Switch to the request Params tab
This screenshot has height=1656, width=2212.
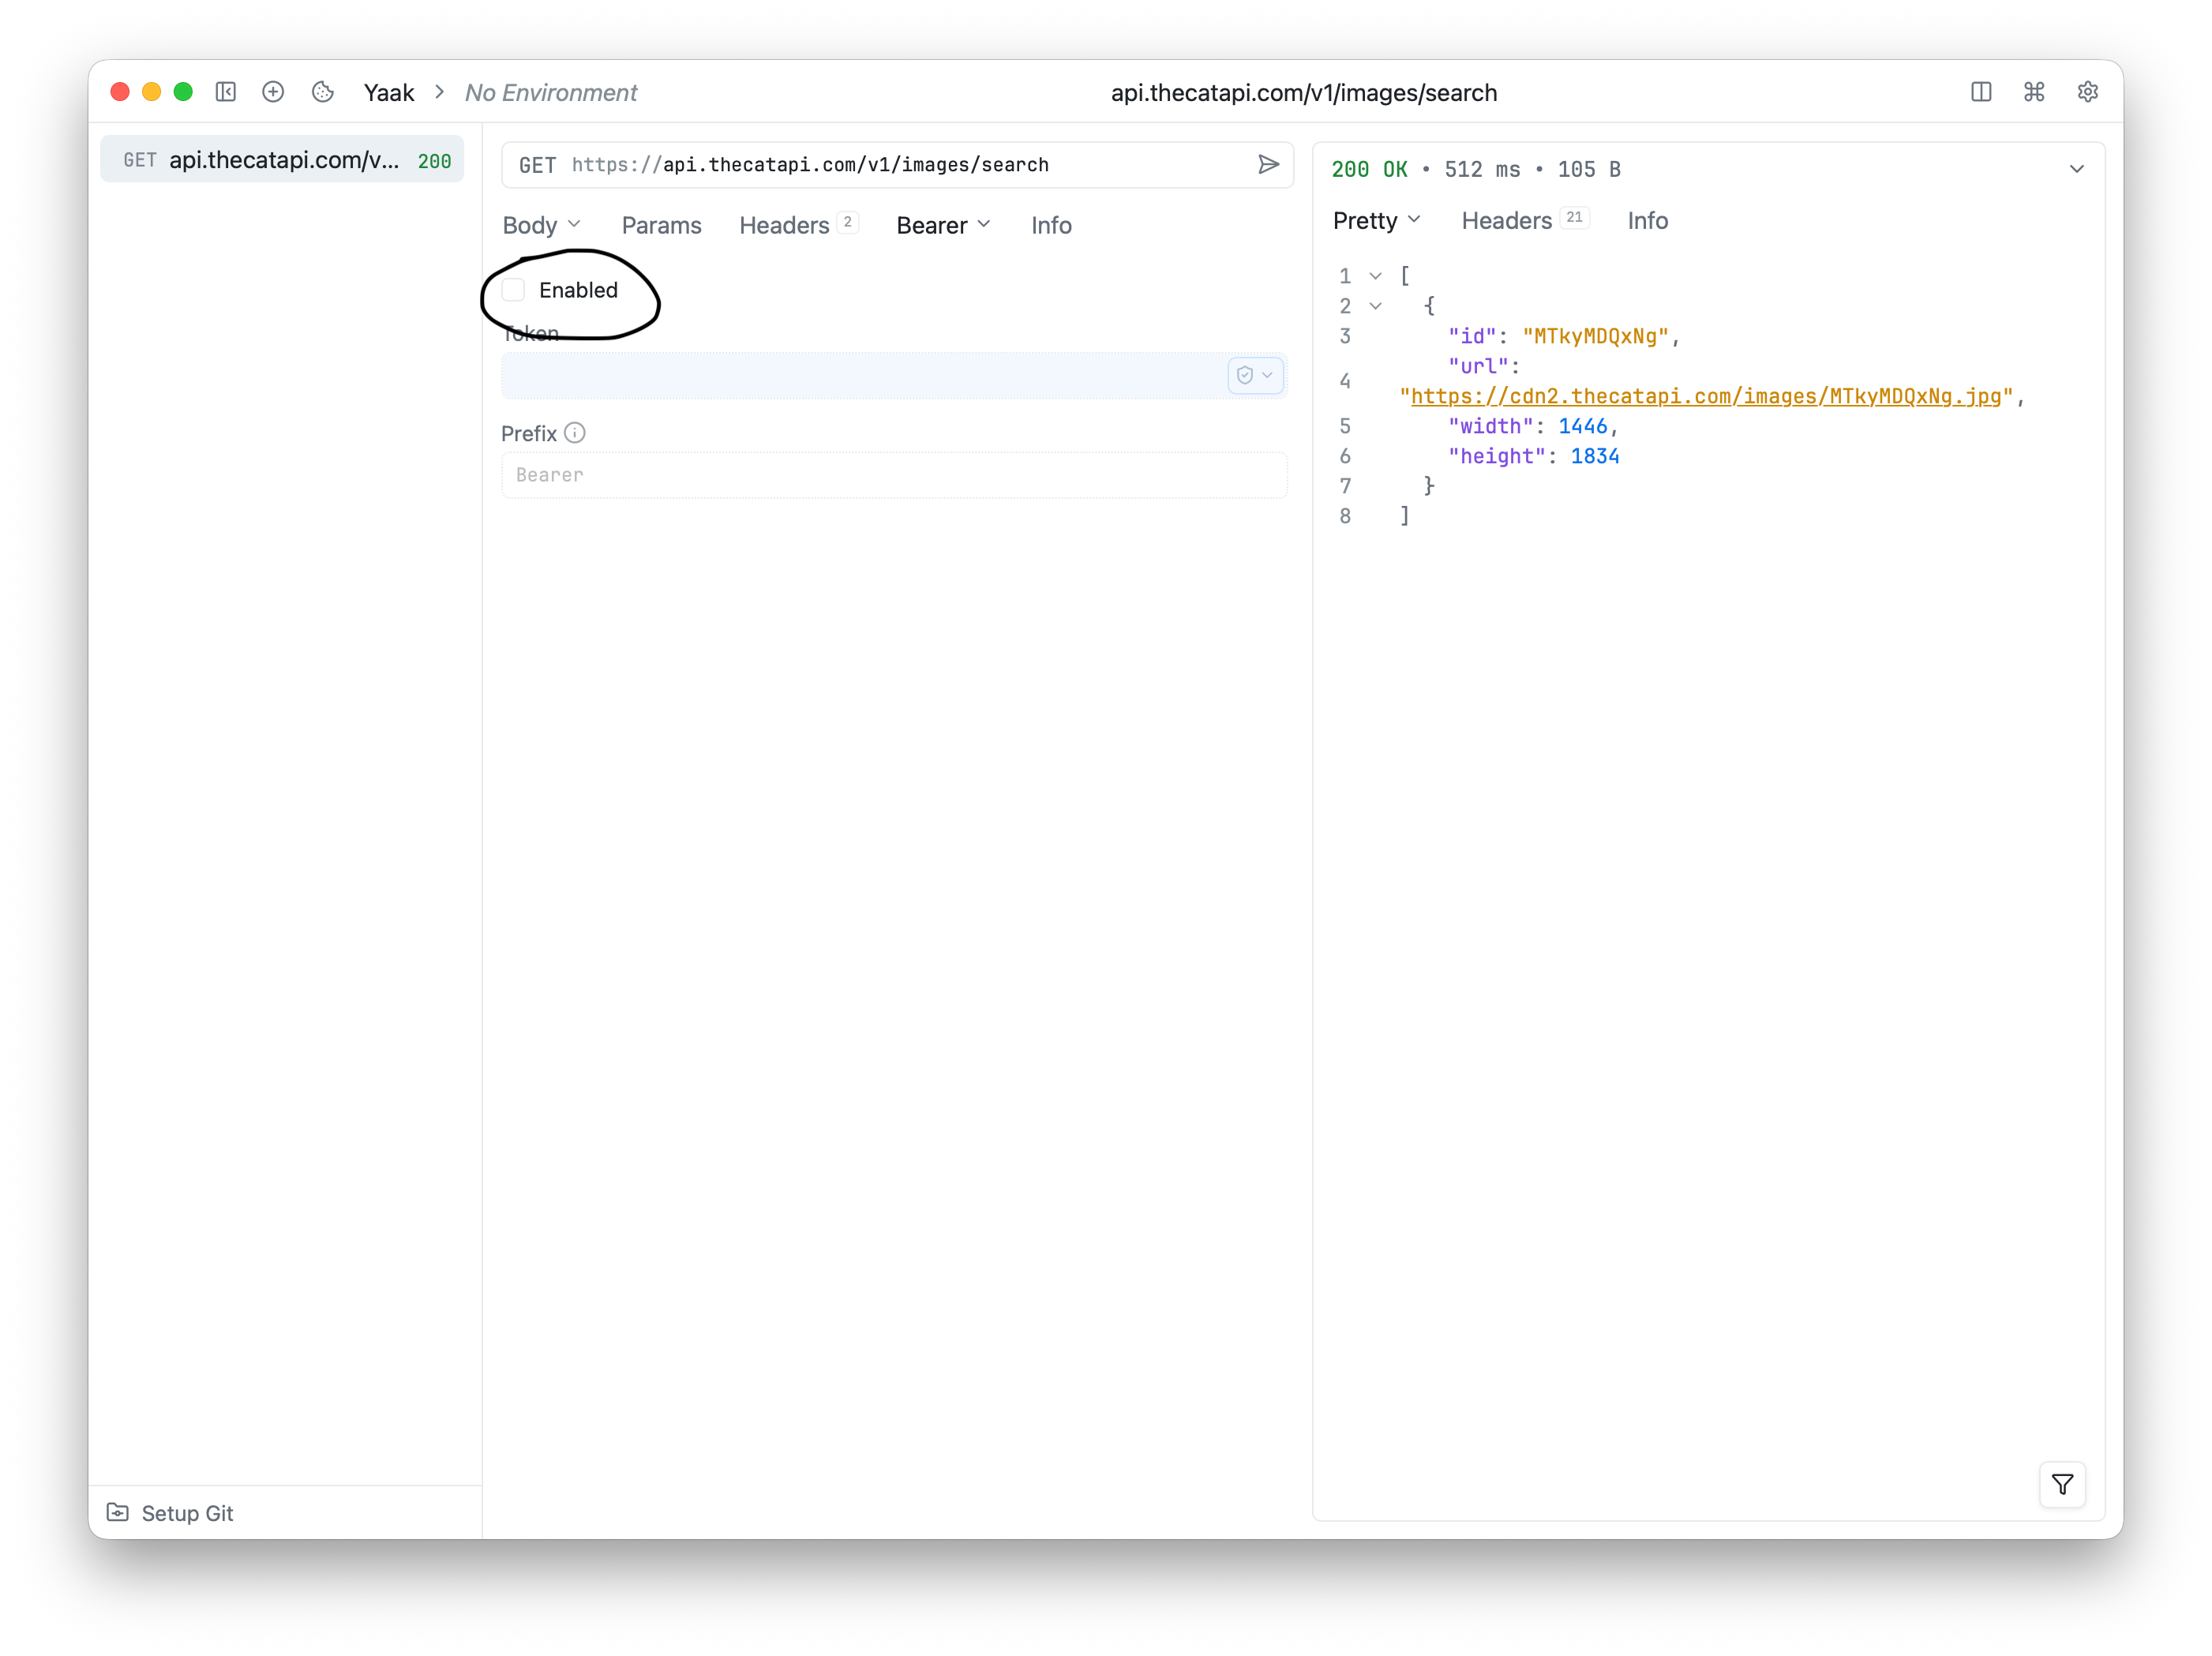pyautogui.click(x=661, y=225)
